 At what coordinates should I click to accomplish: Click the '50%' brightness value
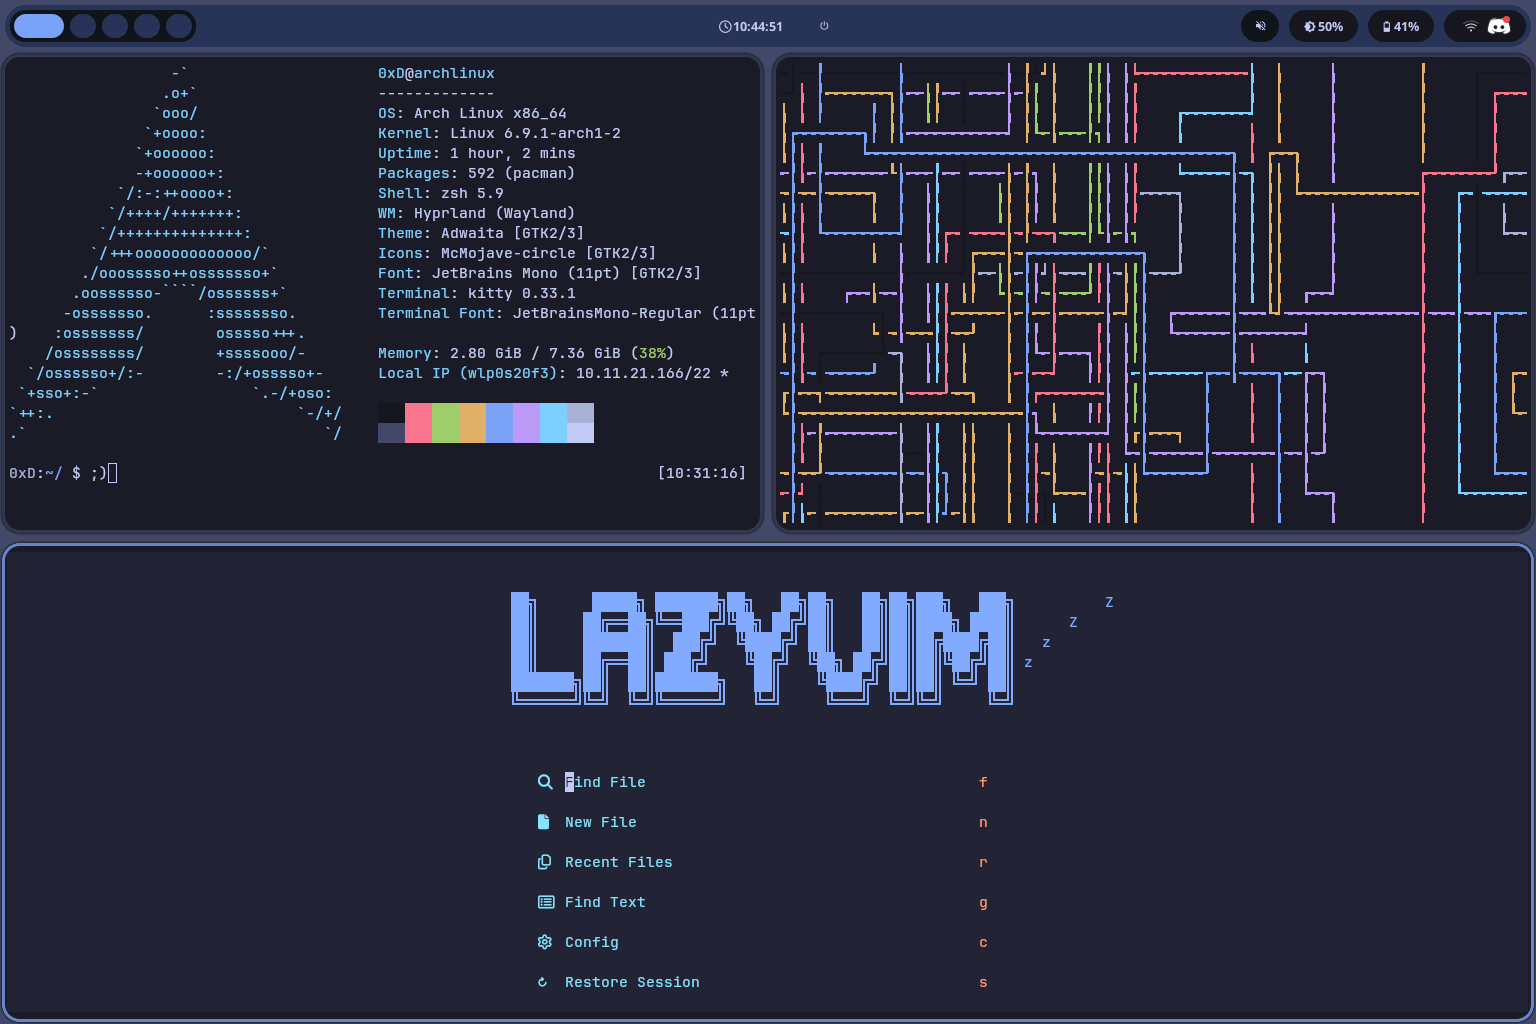tap(1331, 27)
